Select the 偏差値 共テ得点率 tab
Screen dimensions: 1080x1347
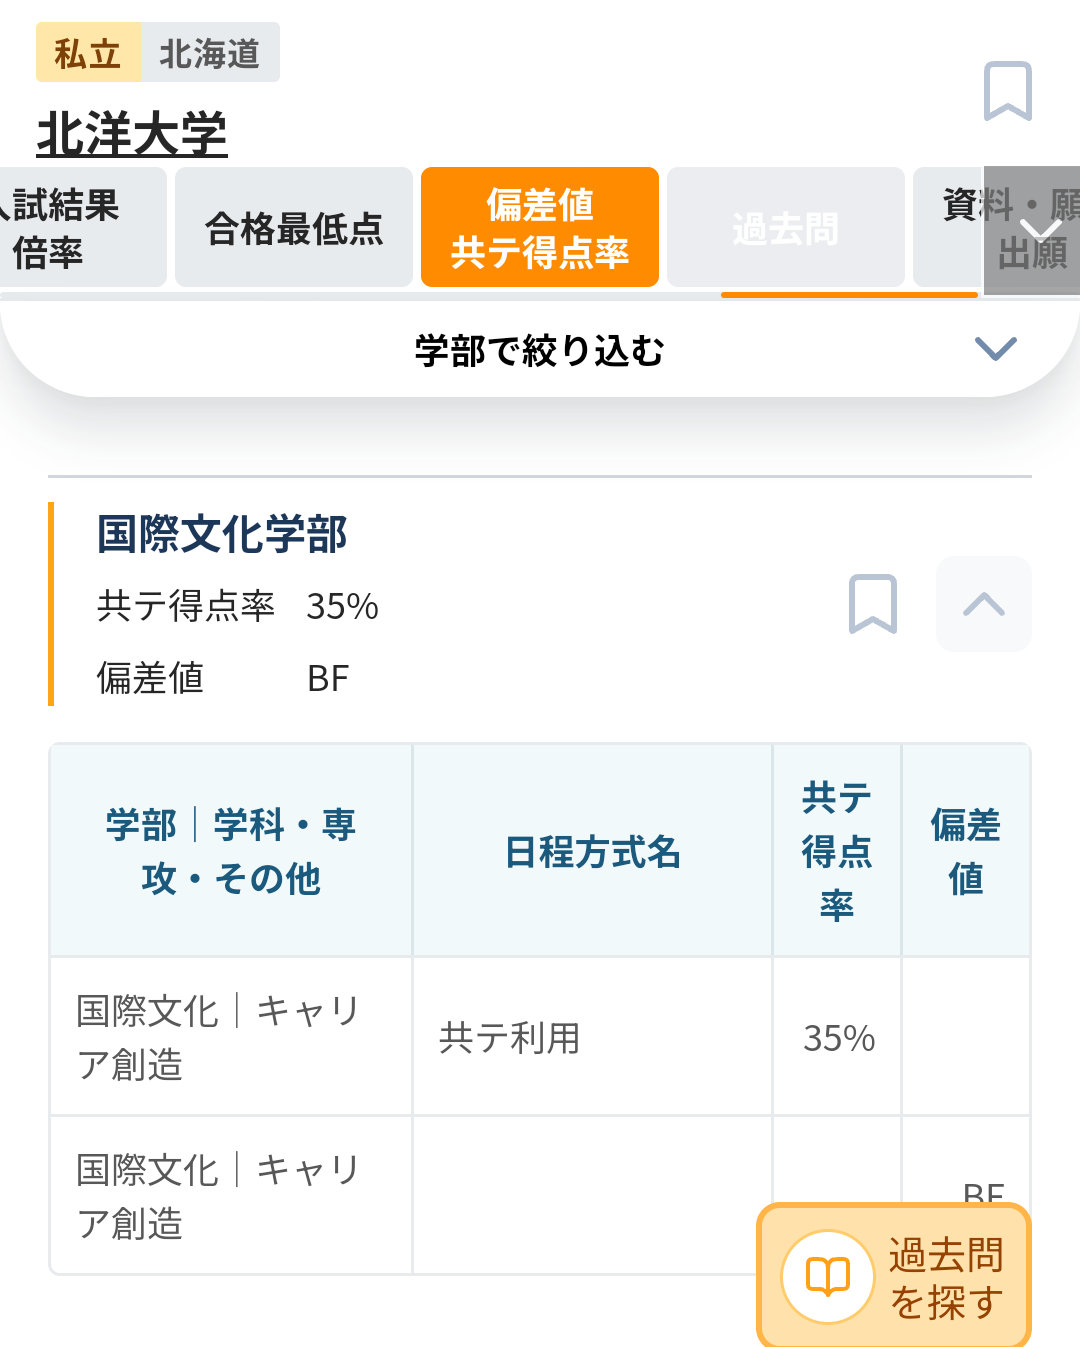(540, 228)
